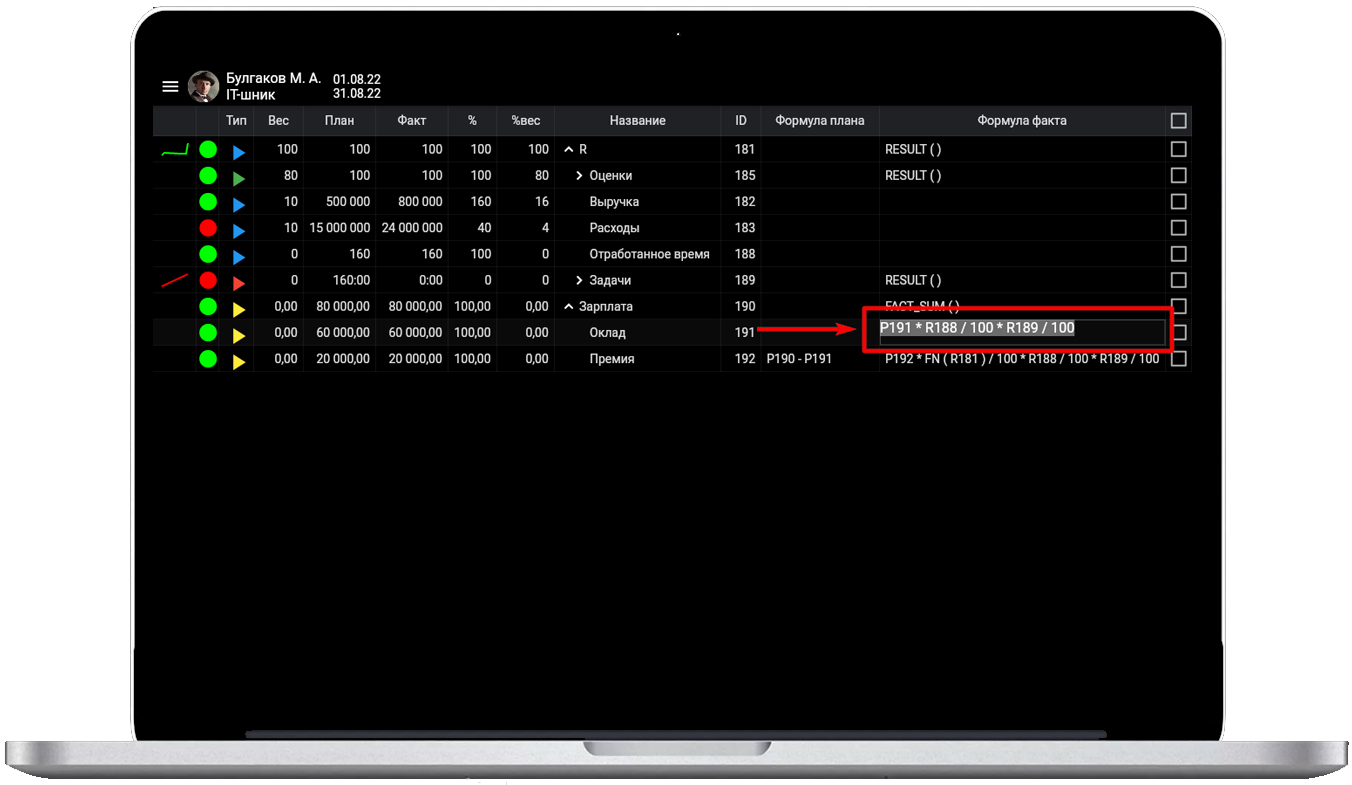
Task: Click the user avatar photo
Action: [x=204, y=87]
